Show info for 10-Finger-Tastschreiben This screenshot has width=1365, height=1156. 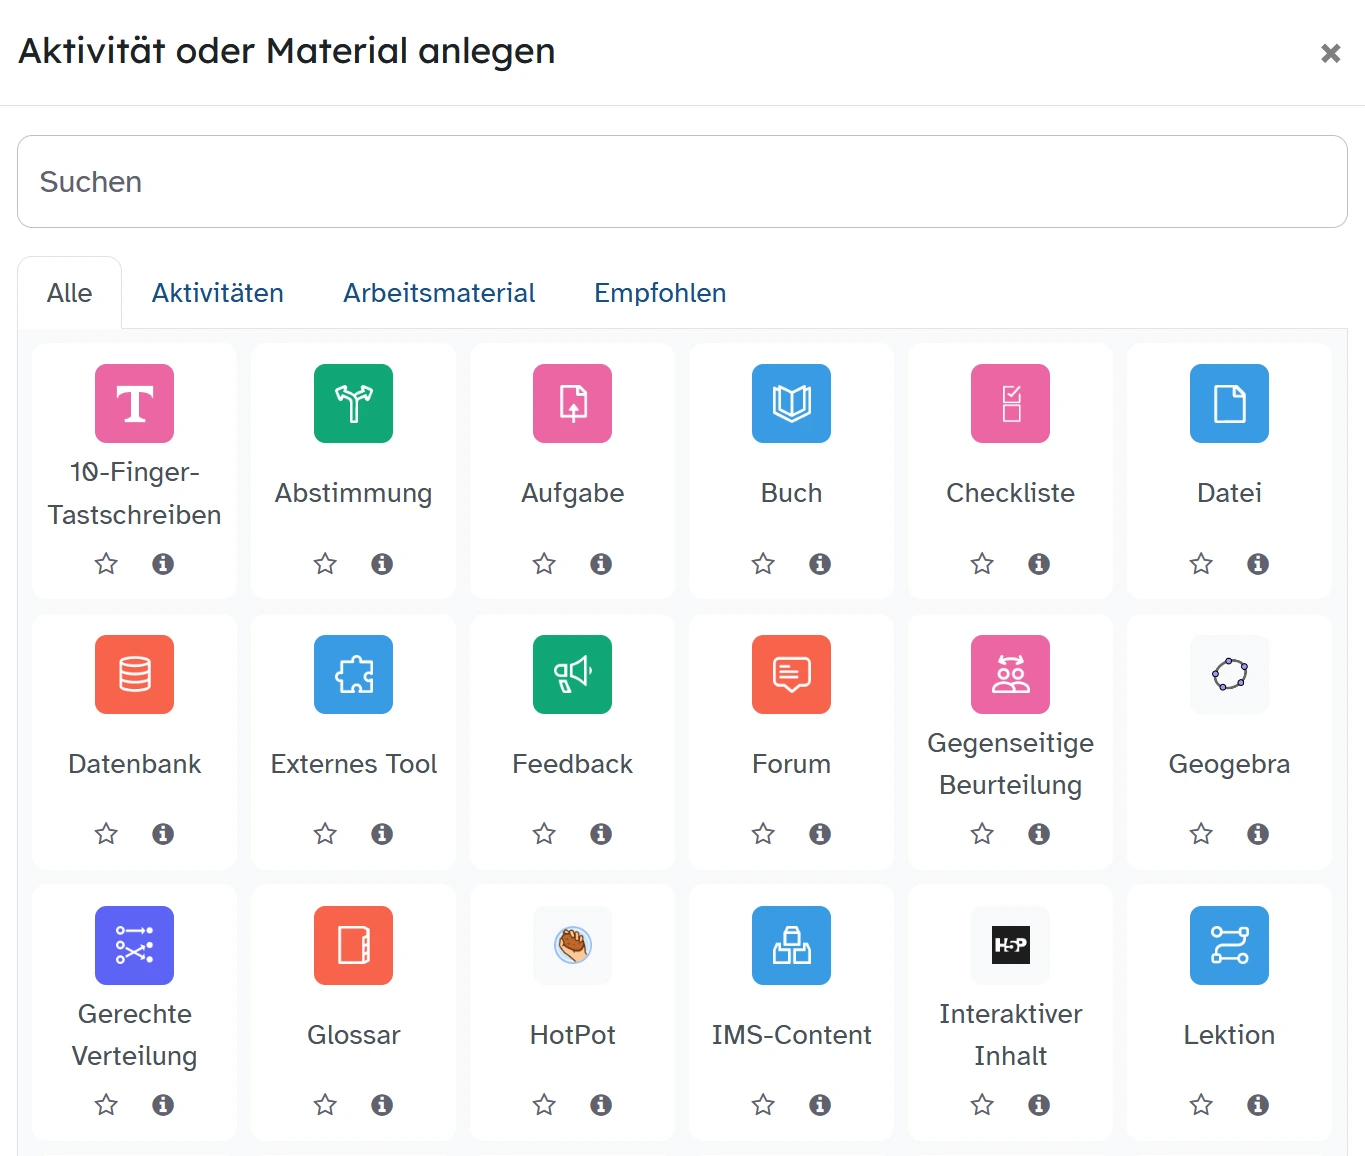163,564
